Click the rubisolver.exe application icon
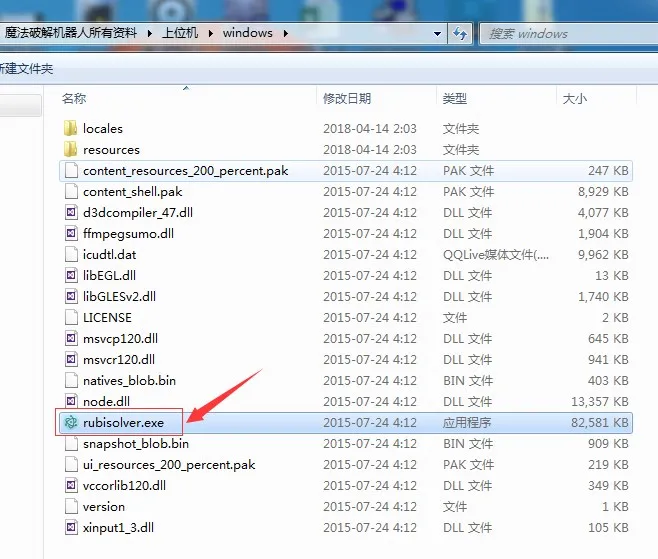Image resolution: width=658 pixels, height=559 pixels. tap(70, 422)
